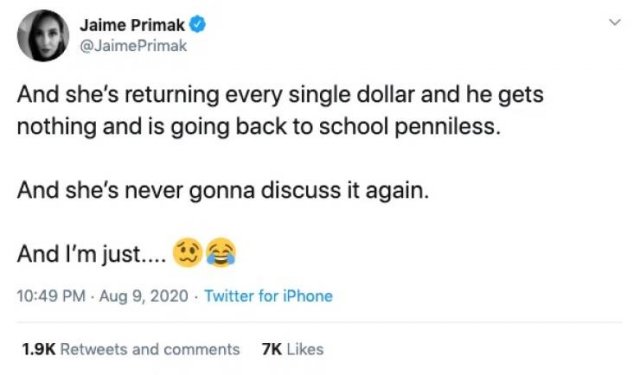Open the @JaimePrimak handle link

tap(133, 46)
